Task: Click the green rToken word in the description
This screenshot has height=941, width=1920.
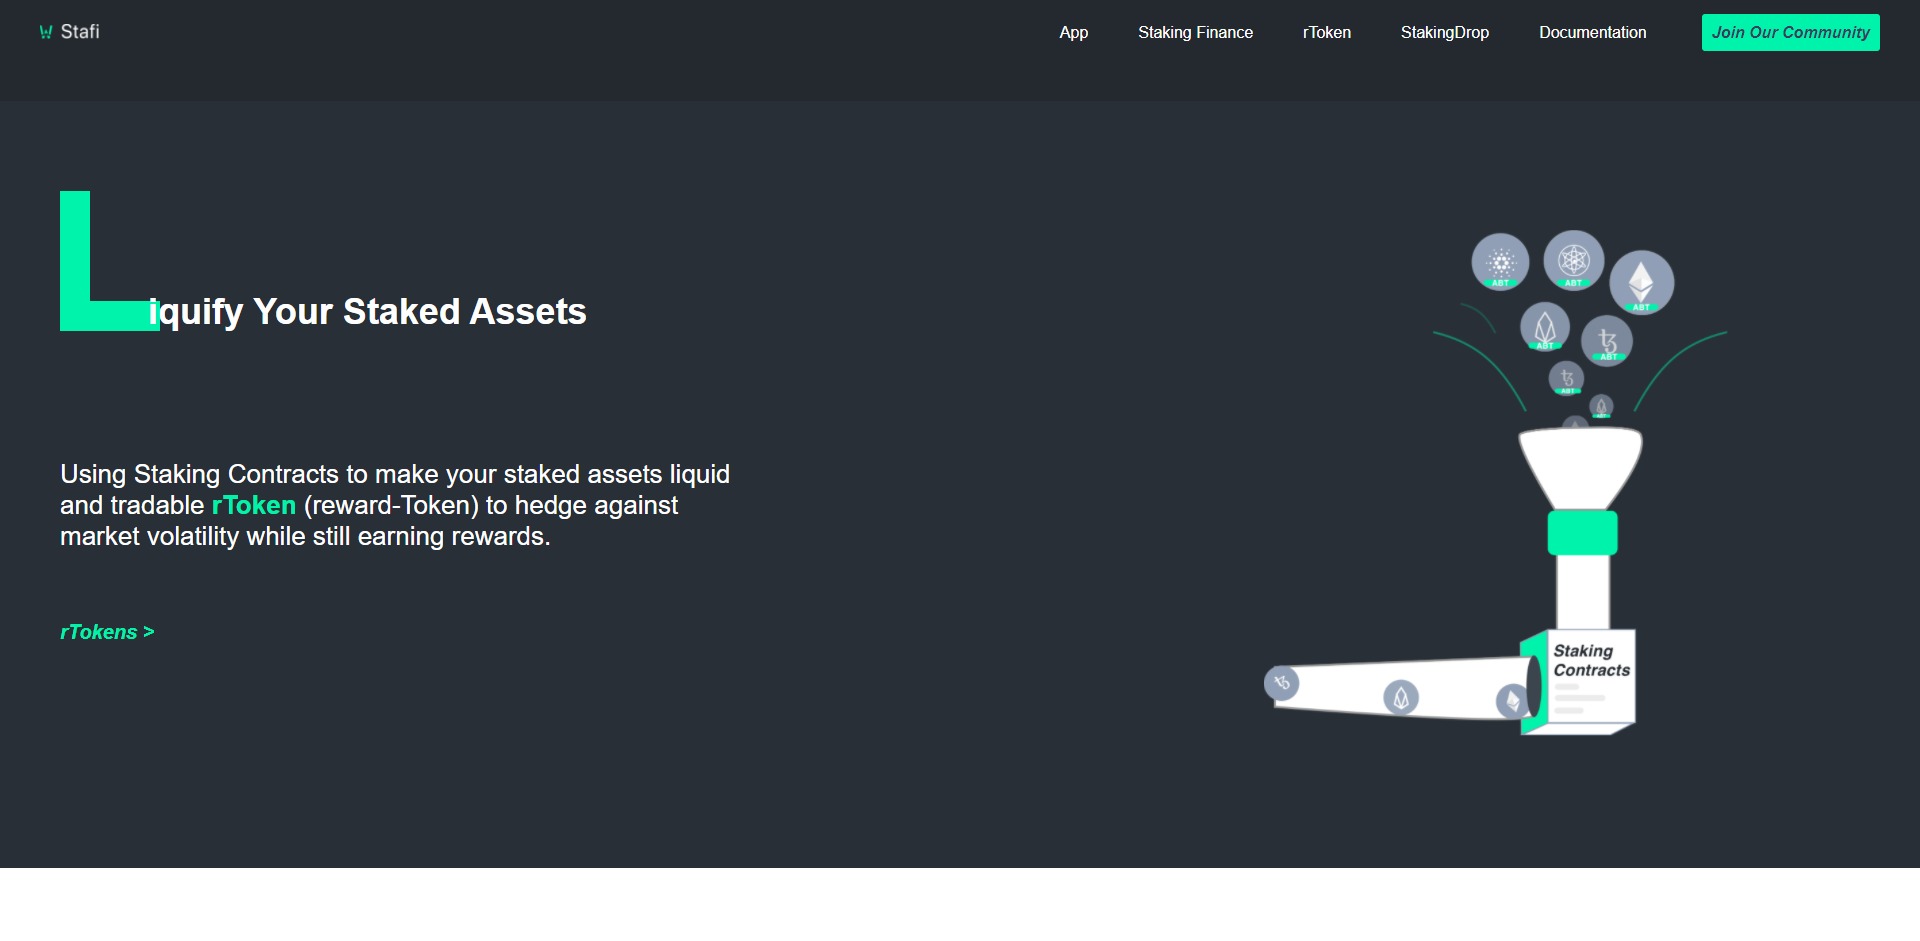Action: 254,505
